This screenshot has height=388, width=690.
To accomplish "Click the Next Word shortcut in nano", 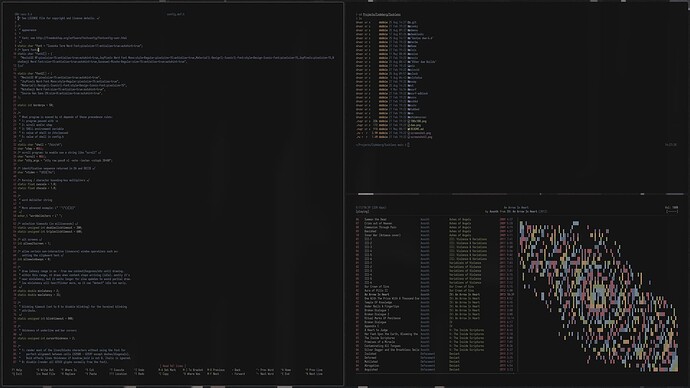I will 265,374.
